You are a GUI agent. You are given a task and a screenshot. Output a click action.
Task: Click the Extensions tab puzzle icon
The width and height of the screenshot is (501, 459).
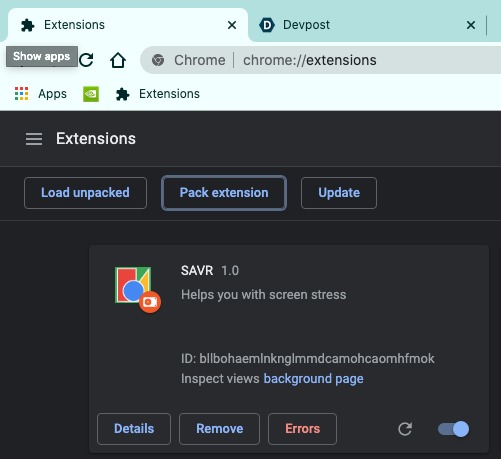pos(27,25)
